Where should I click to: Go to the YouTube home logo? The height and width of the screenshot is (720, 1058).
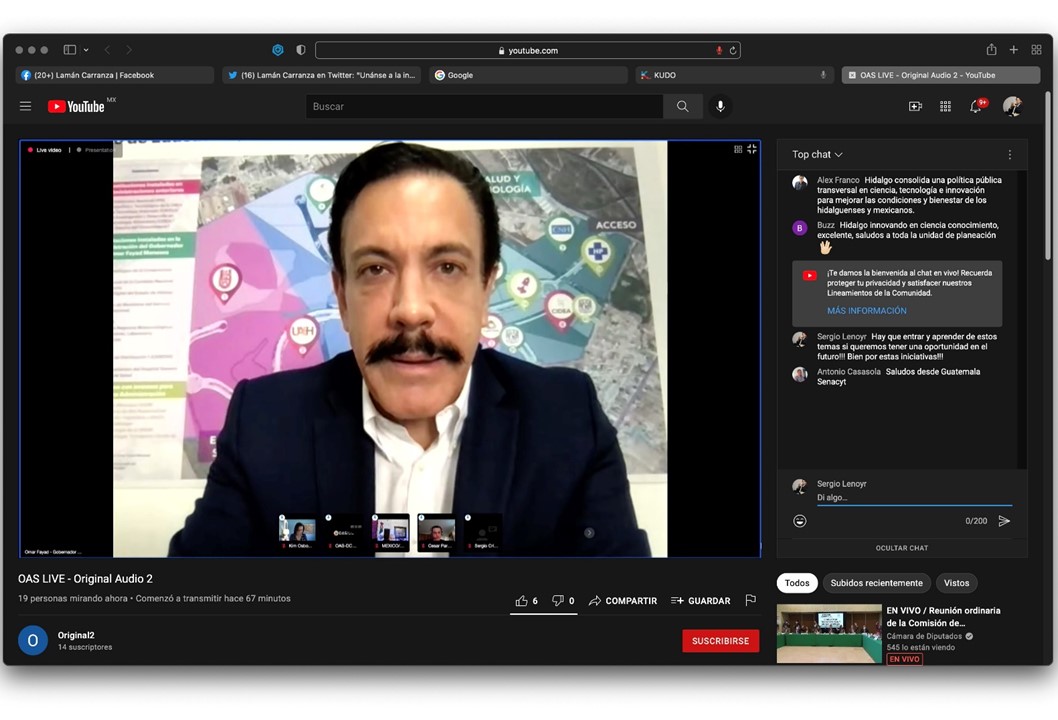76,107
